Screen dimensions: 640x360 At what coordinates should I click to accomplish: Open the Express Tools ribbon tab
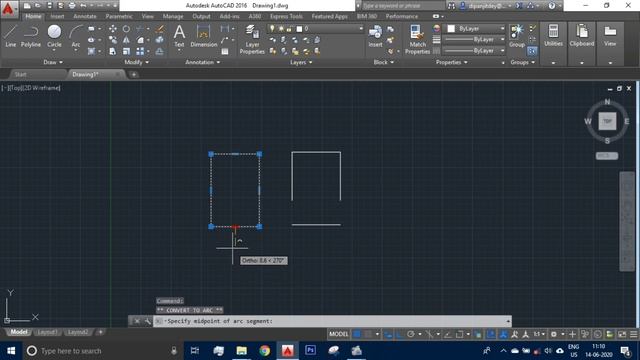[x=286, y=16]
